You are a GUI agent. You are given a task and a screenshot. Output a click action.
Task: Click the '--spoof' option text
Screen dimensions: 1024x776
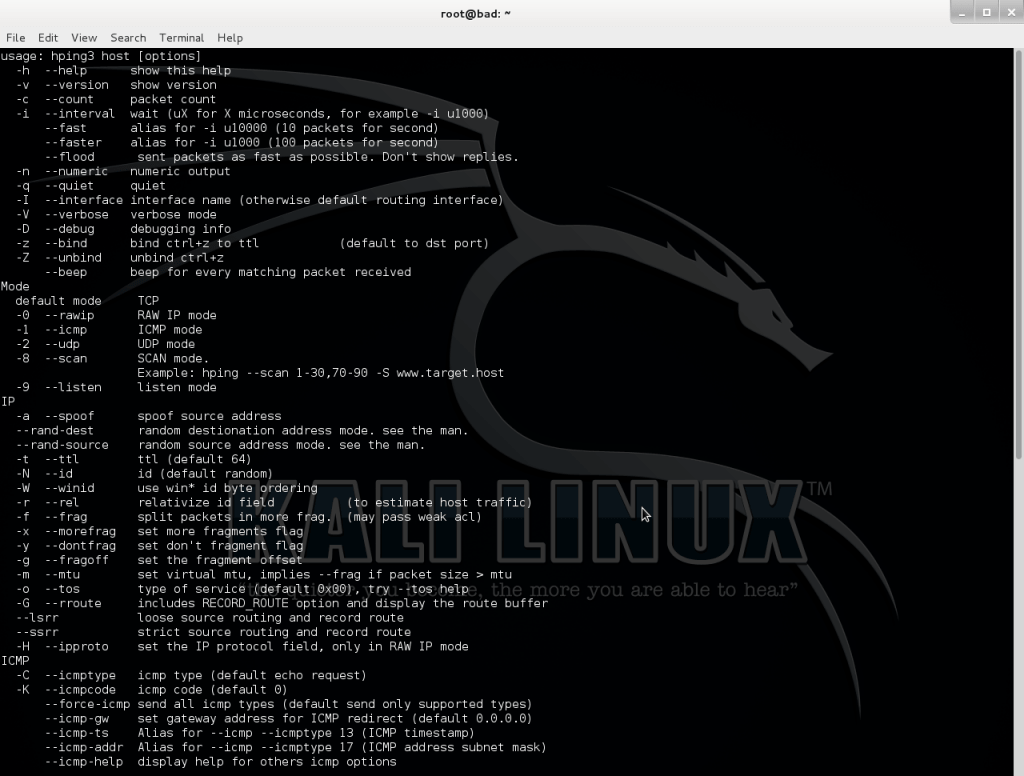(69, 416)
